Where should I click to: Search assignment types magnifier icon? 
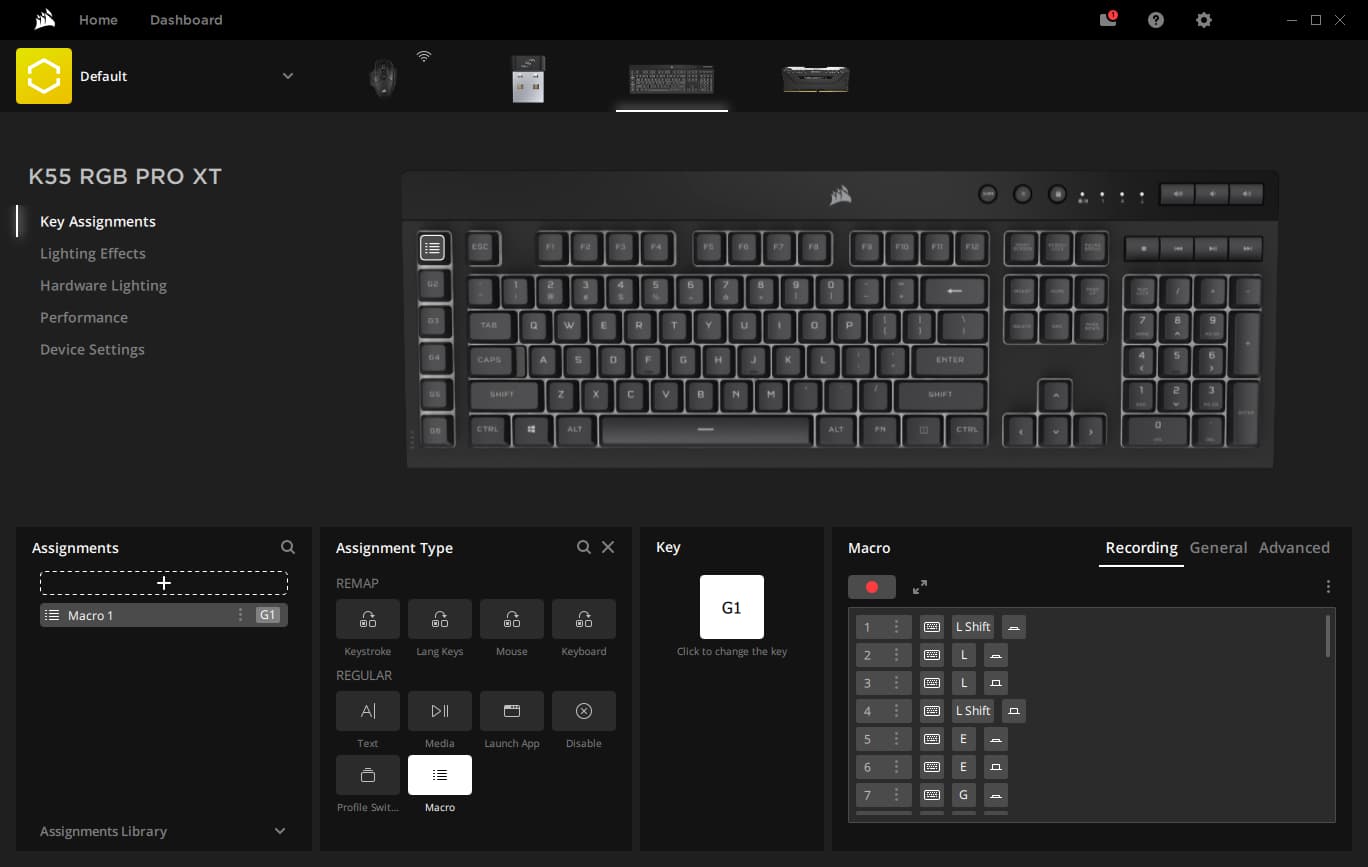(x=584, y=547)
